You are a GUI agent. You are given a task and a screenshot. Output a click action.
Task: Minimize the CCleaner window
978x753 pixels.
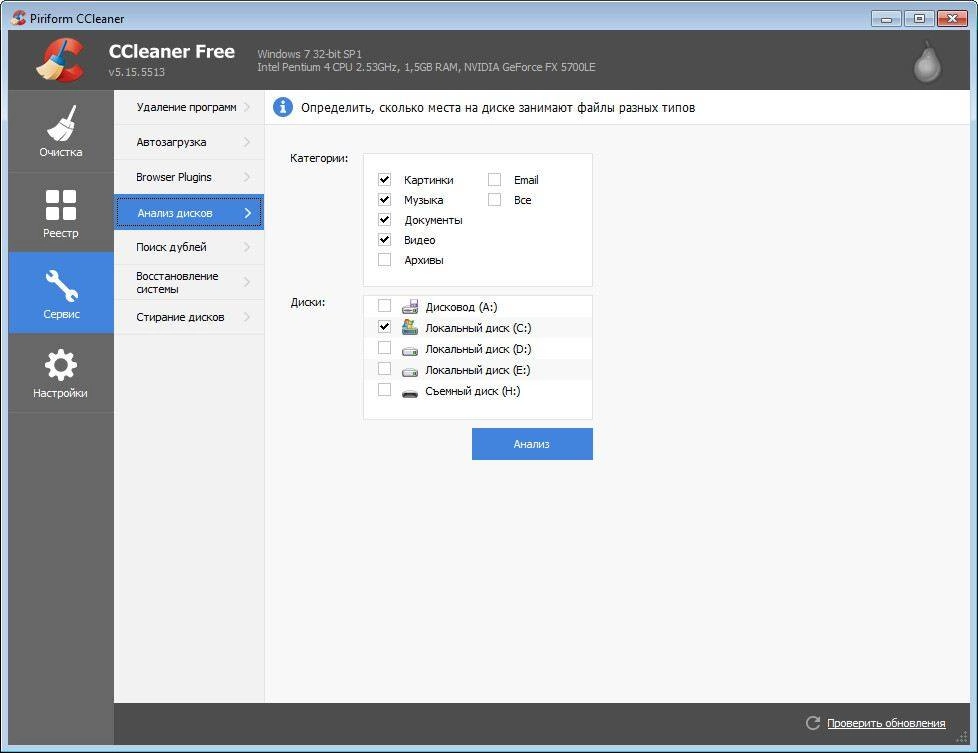(886, 19)
